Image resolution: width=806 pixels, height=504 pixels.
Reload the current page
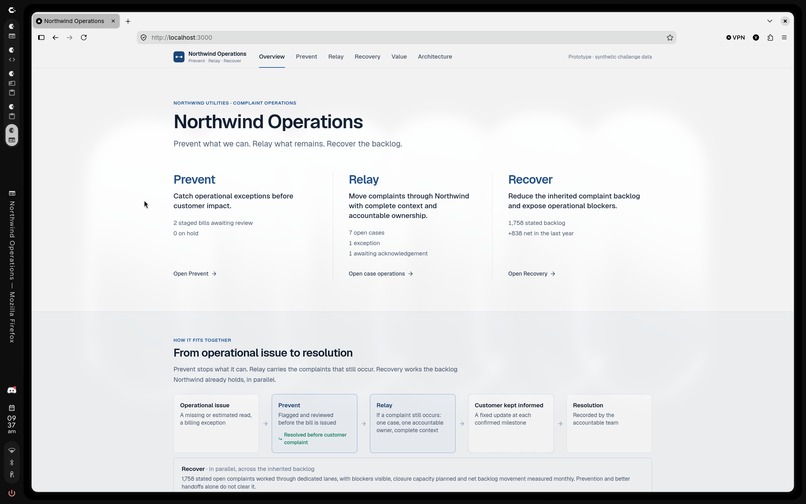click(84, 38)
